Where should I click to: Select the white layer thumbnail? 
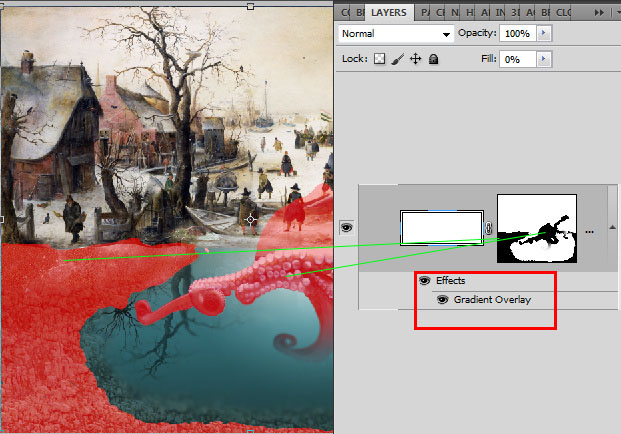click(x=442, y=228)
